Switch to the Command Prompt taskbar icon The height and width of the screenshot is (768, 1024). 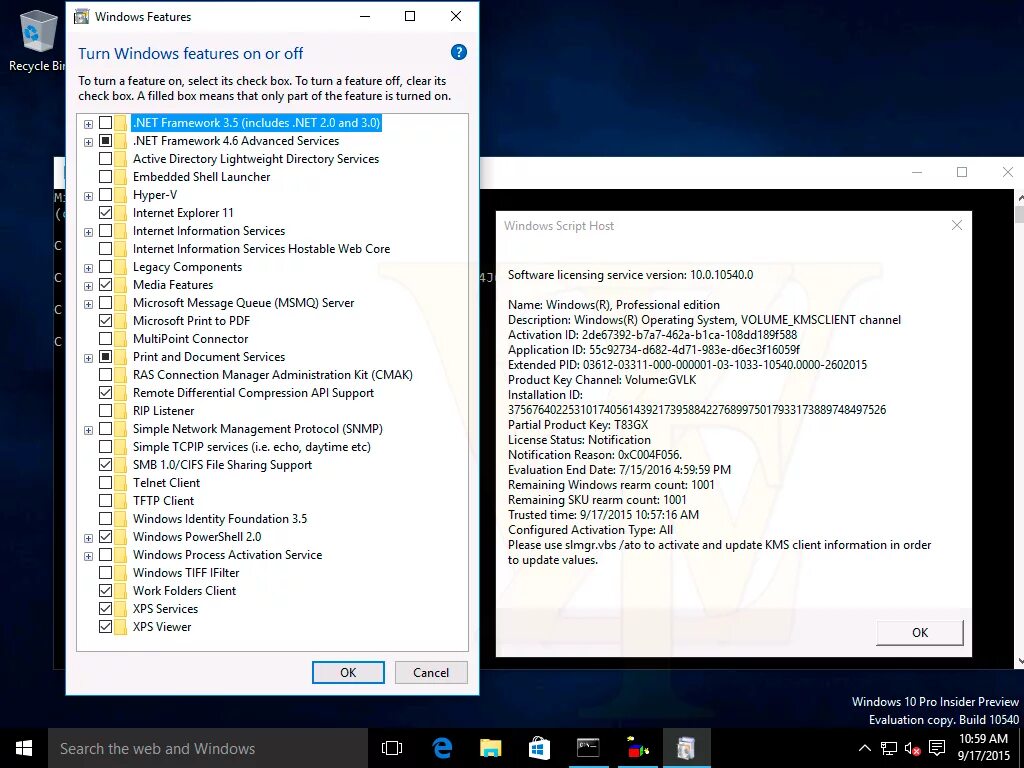[x=588, y=748]
